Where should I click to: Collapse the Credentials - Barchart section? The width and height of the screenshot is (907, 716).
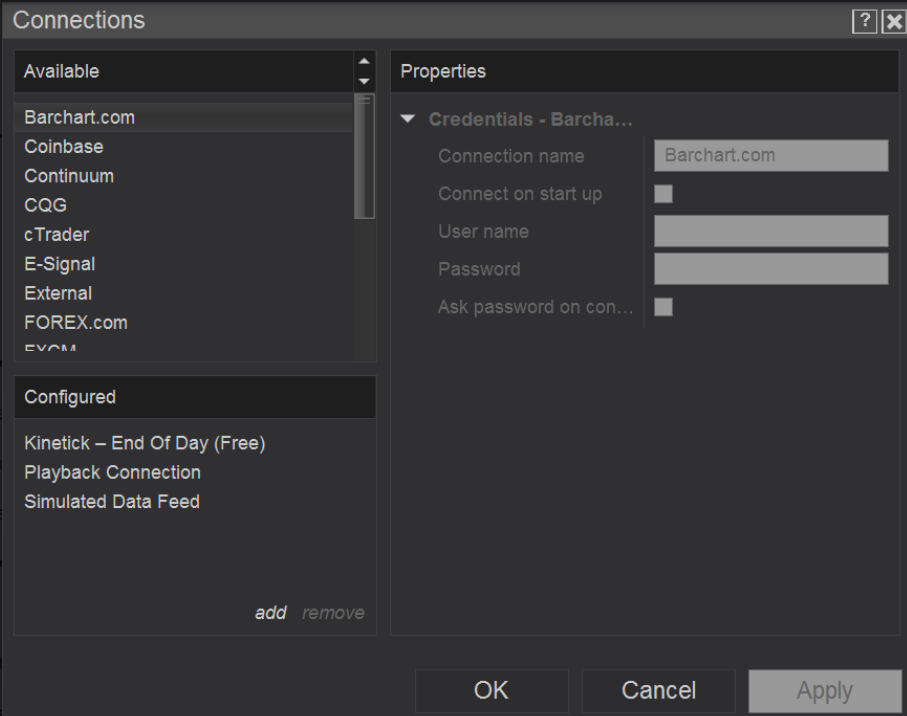point(408,119)
